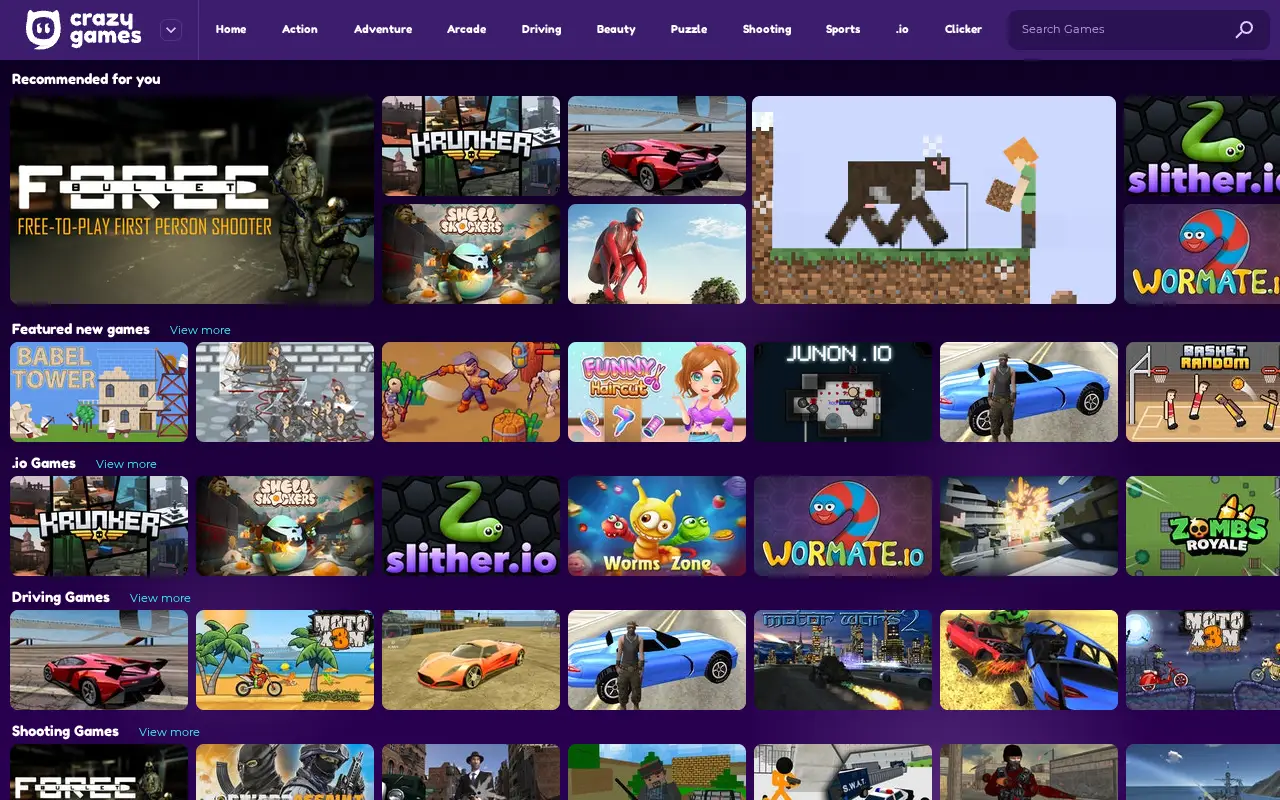
Task: Open the Zombs Royale game
Action: (x=1203, y=526)
